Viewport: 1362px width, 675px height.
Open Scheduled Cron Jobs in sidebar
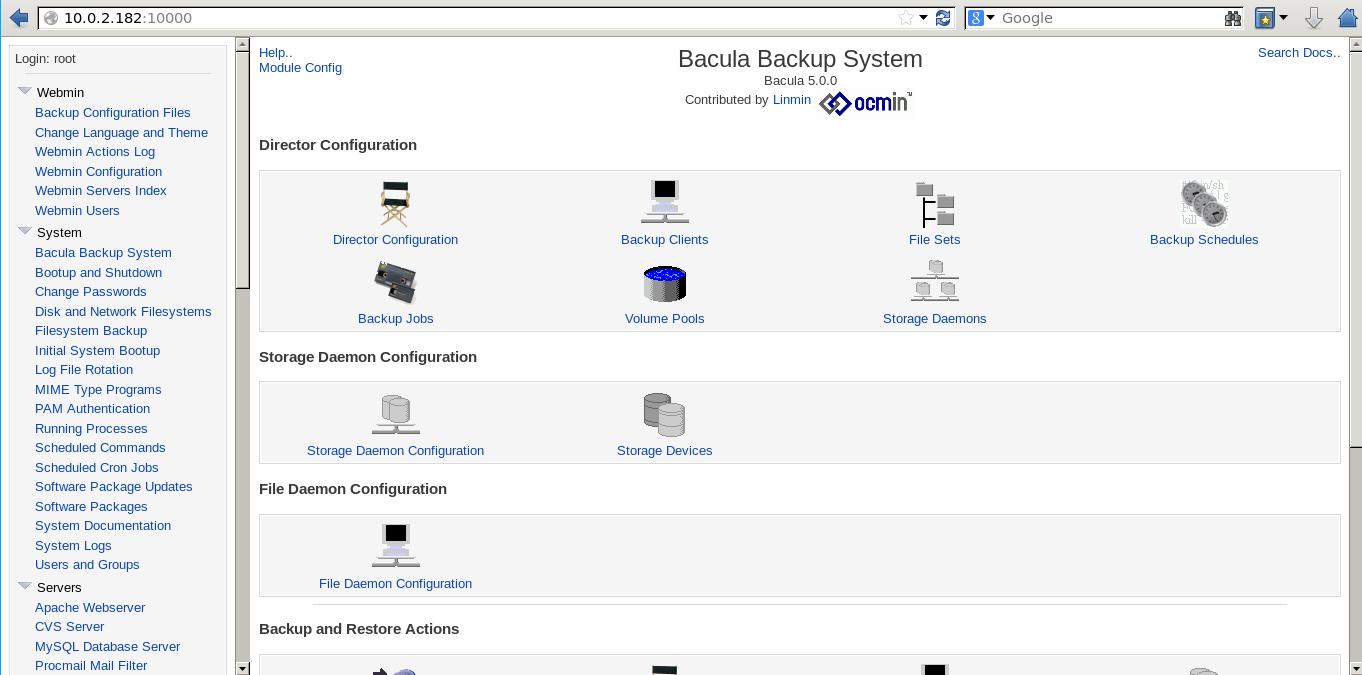96,468
